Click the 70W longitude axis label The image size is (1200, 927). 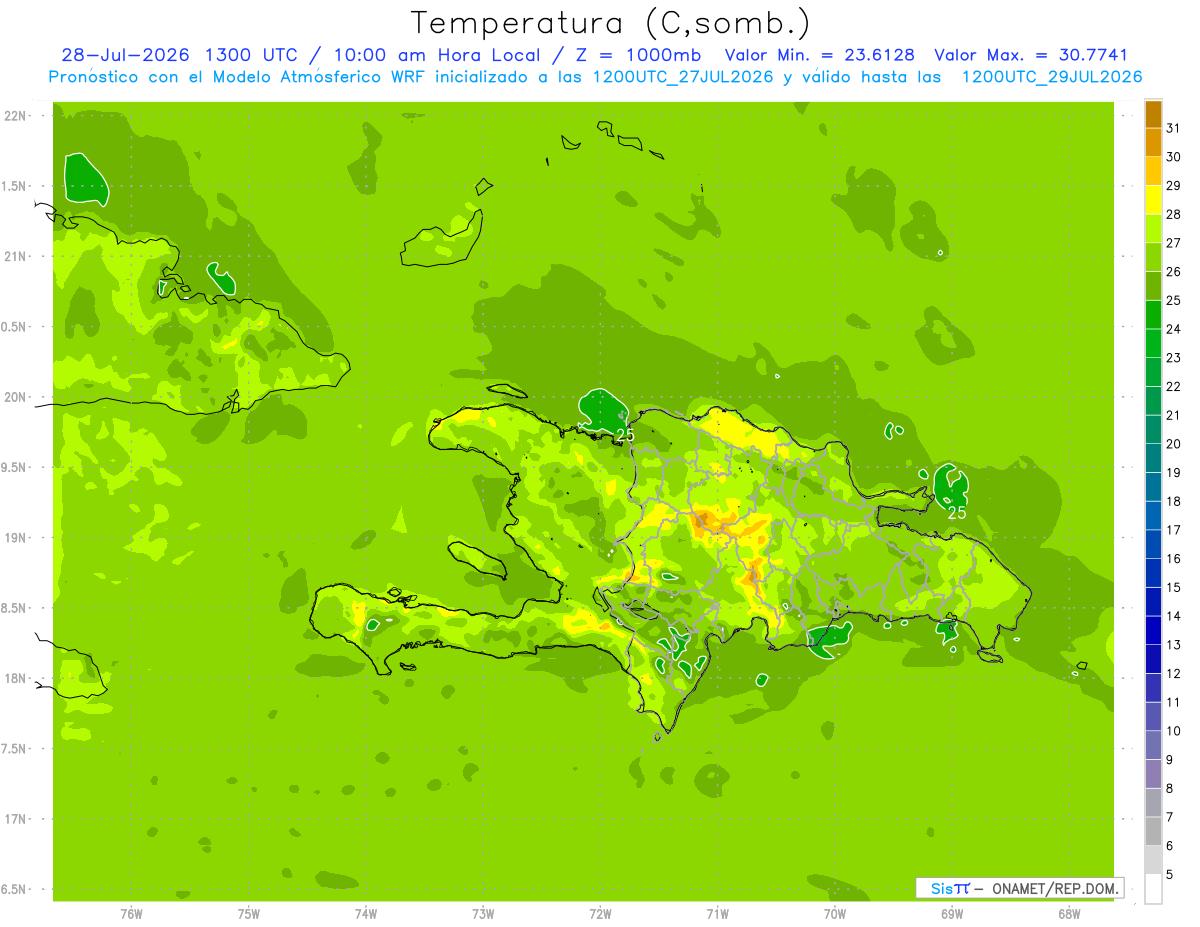coord(834,914)
